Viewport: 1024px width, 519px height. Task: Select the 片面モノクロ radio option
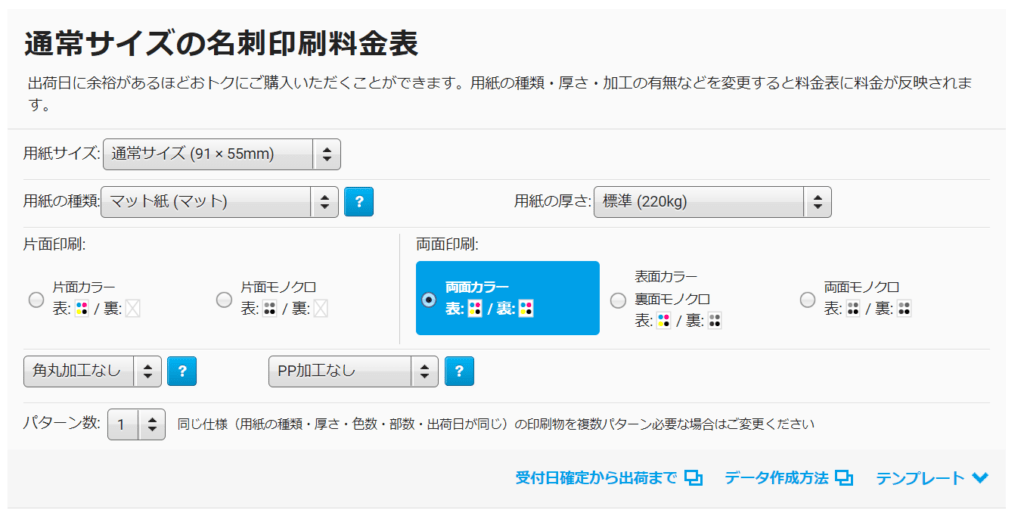224,300
